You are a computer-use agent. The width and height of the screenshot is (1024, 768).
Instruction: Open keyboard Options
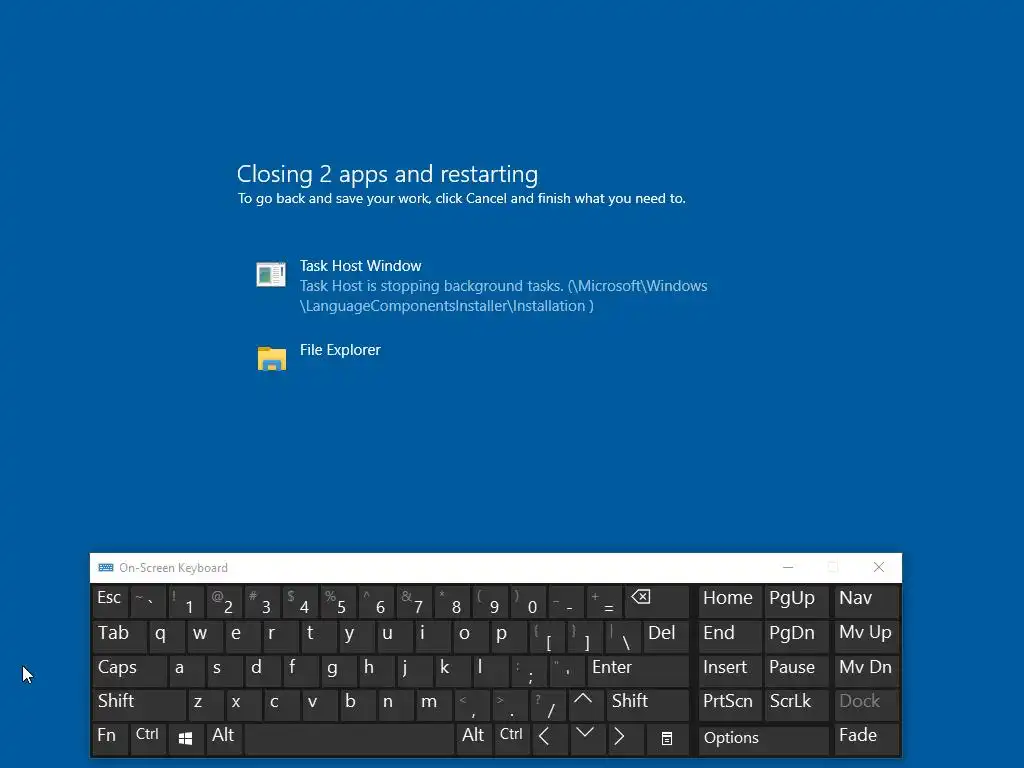coord(763,739)
